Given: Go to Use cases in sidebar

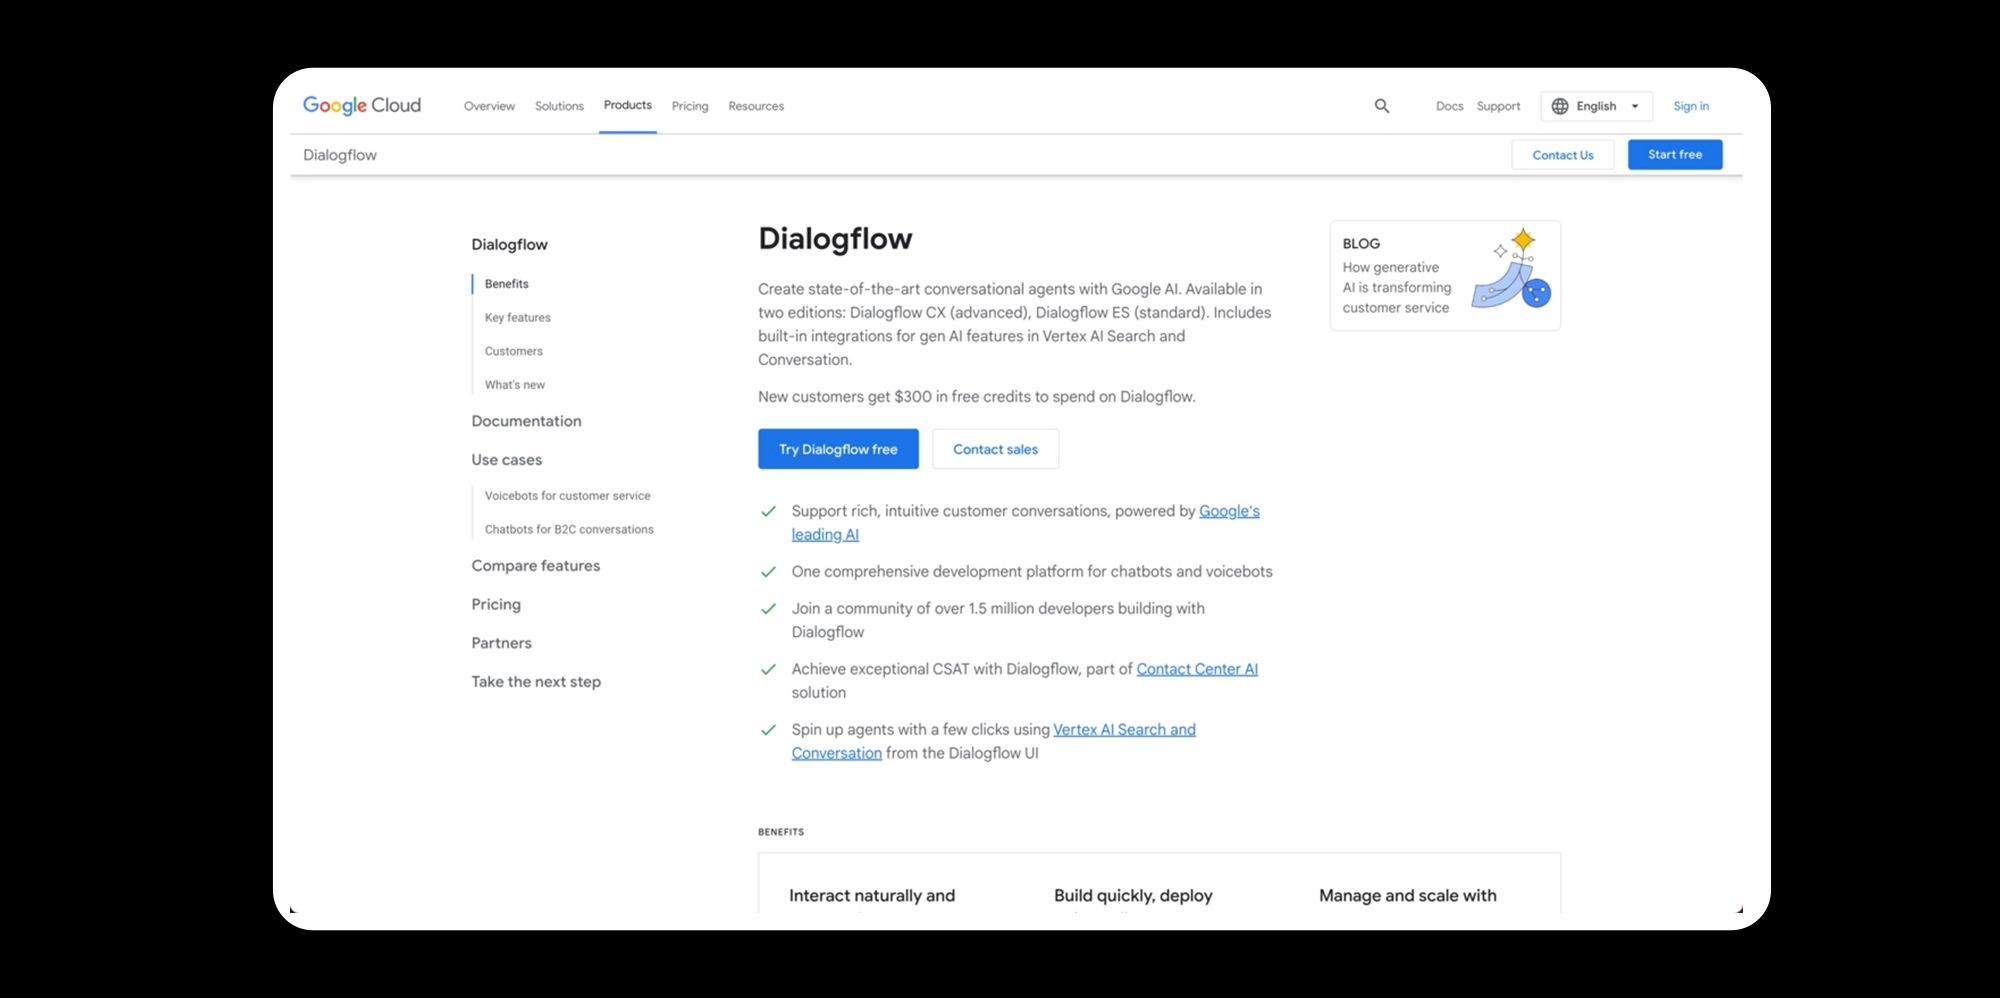Looking at the screenshot, I should pos(506,460).
